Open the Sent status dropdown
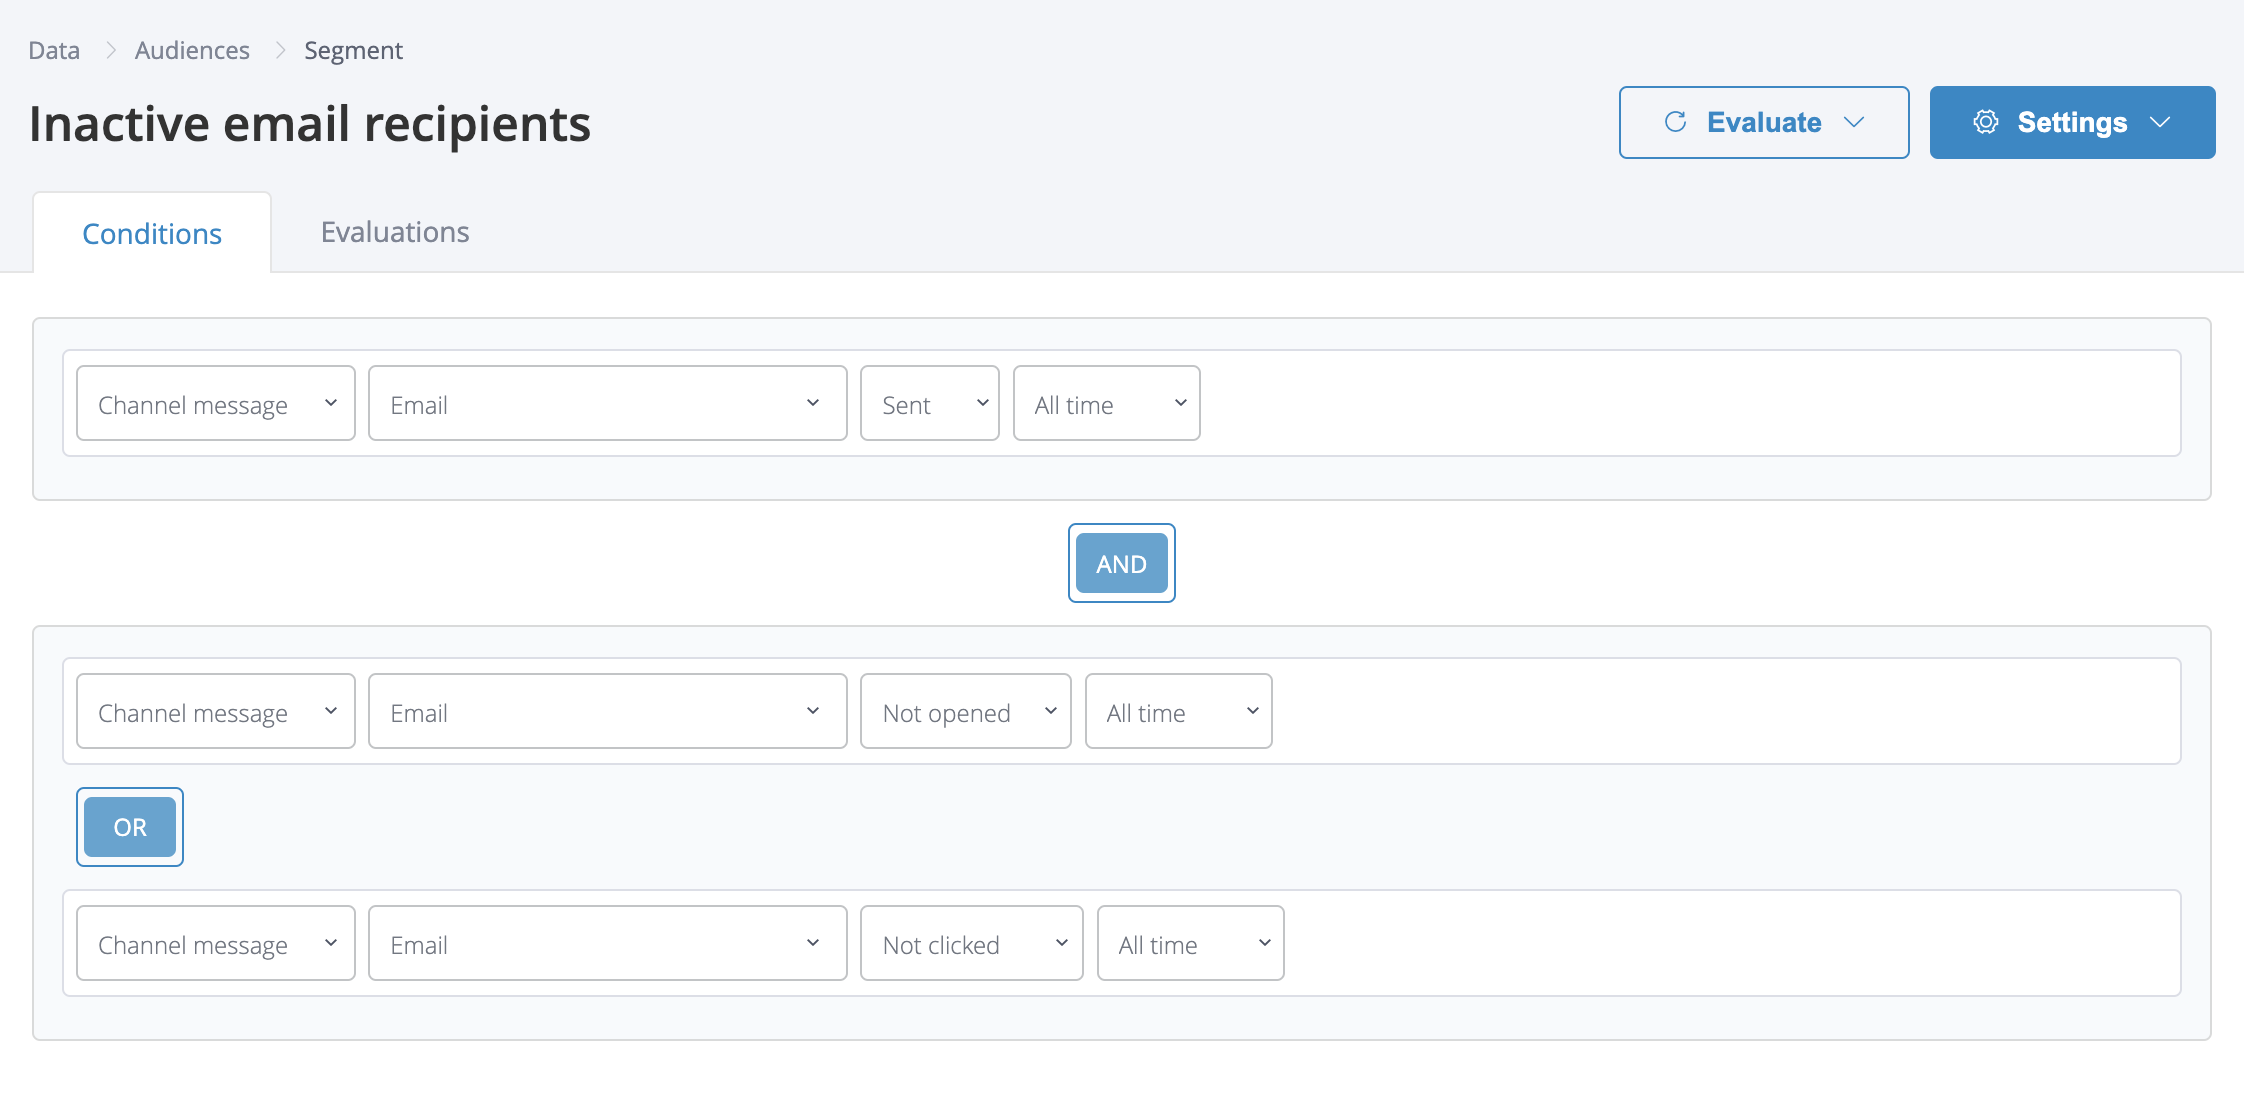The width and height of the screenshot is (2244, 1094). [x=929, y=404]
